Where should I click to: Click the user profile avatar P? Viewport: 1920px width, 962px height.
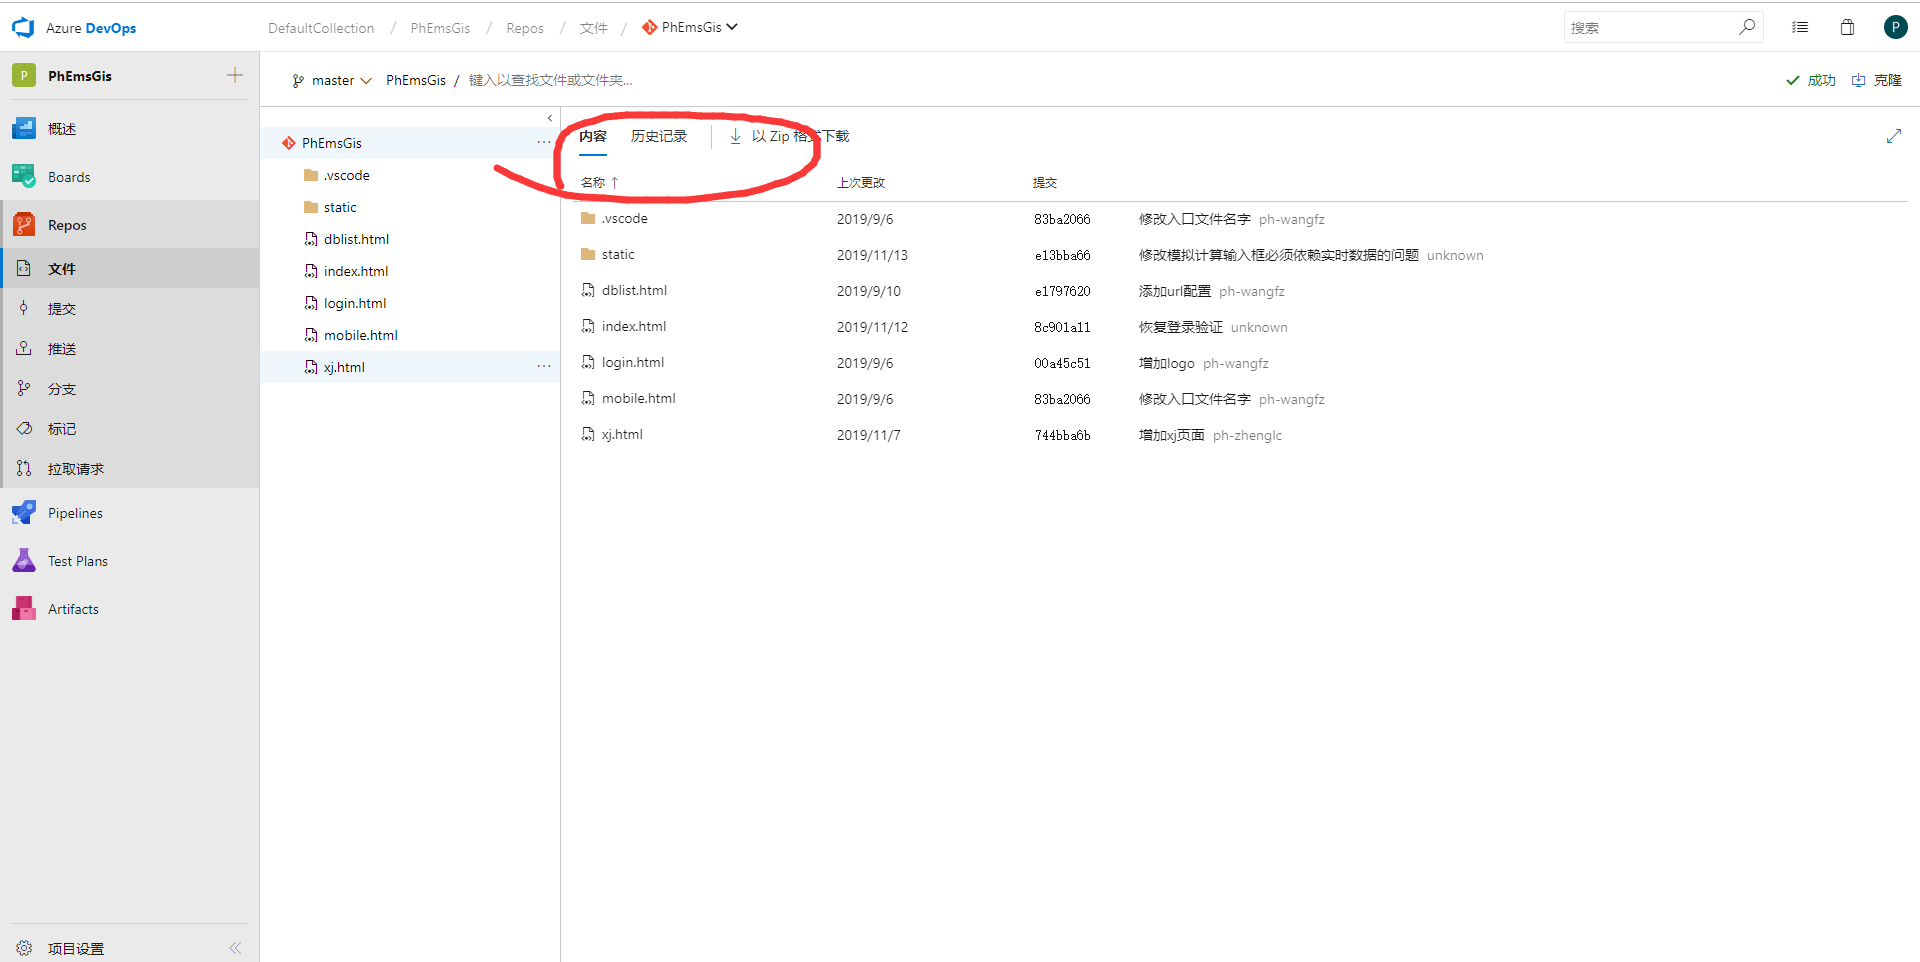point(1895,28)
